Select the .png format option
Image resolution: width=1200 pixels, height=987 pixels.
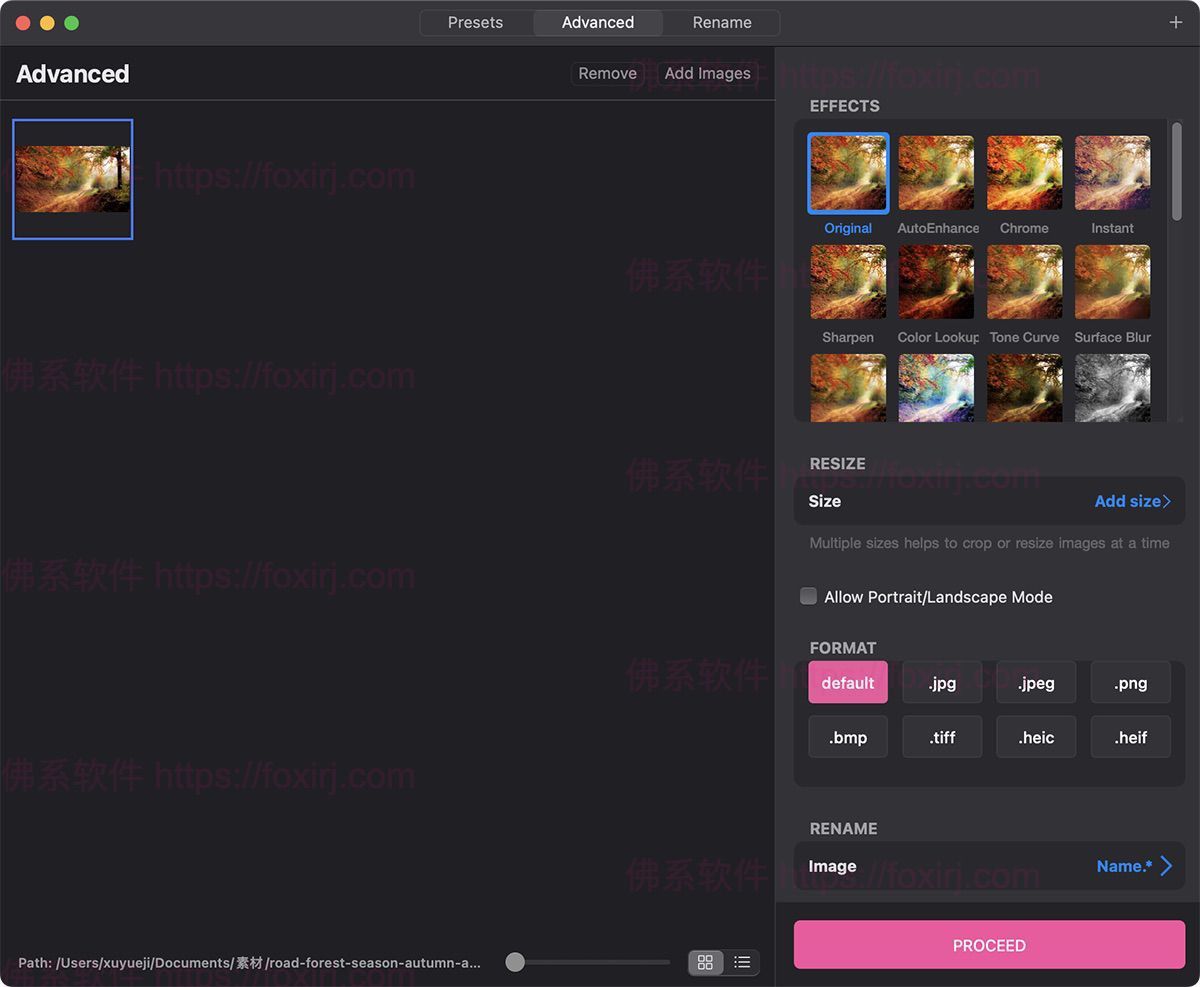(x=1130, y=683)
